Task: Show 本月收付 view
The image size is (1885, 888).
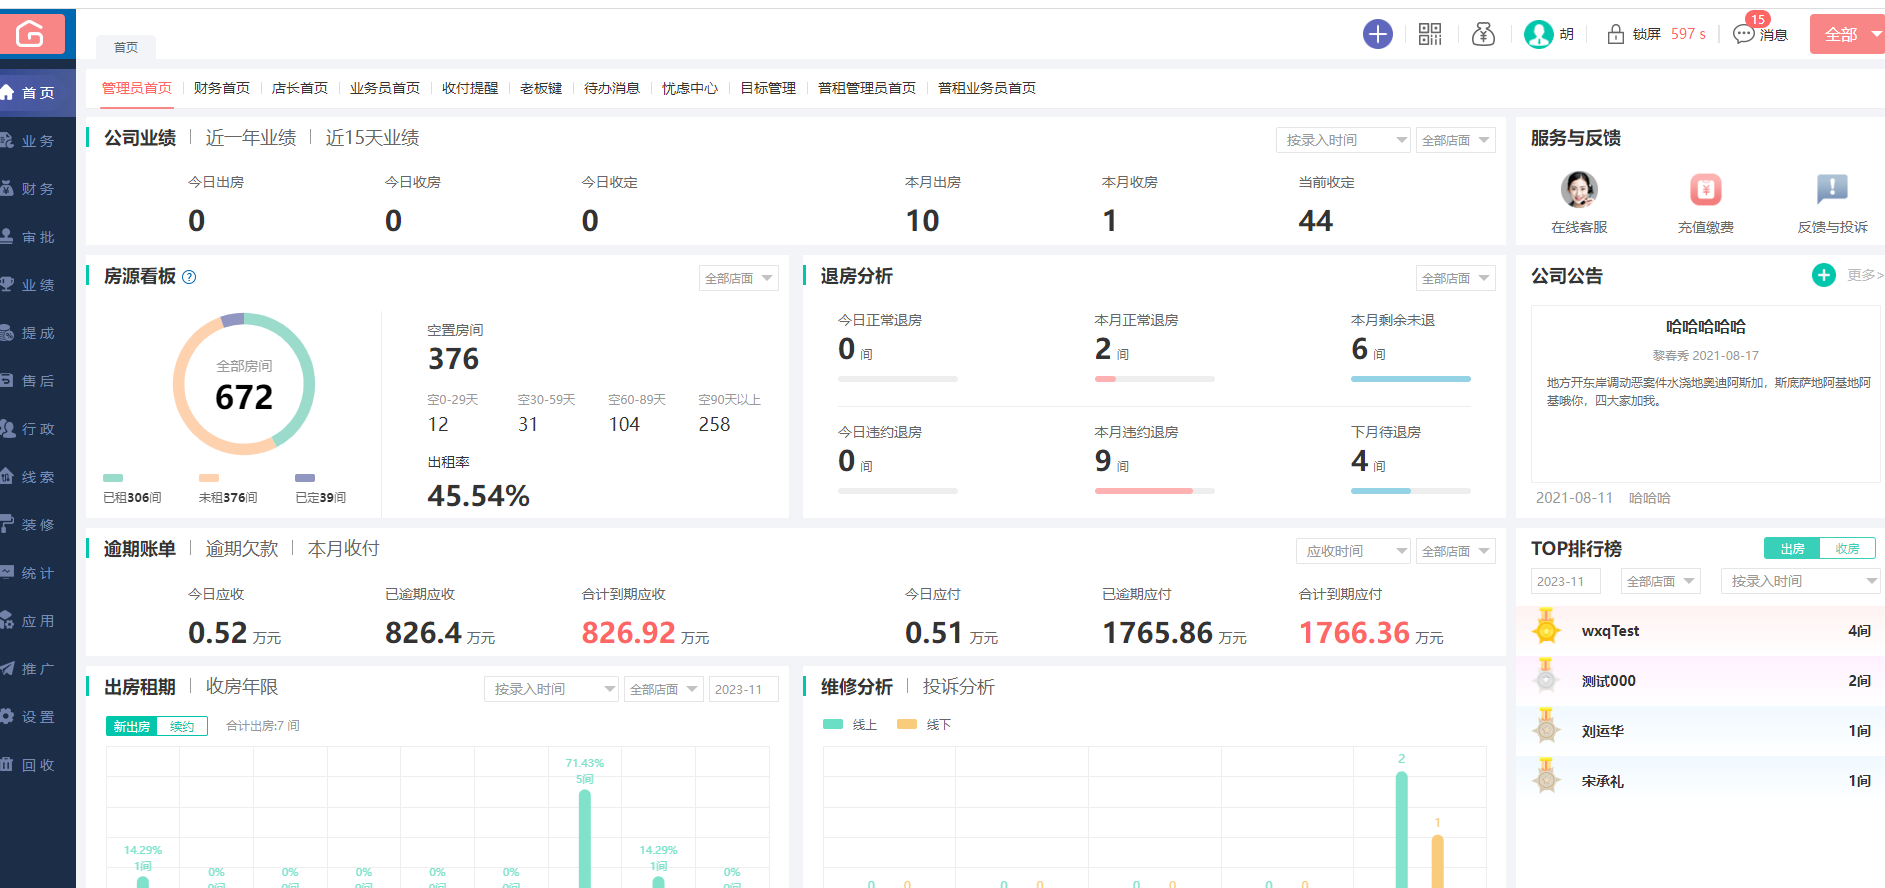Action: [x=344, y=549]
